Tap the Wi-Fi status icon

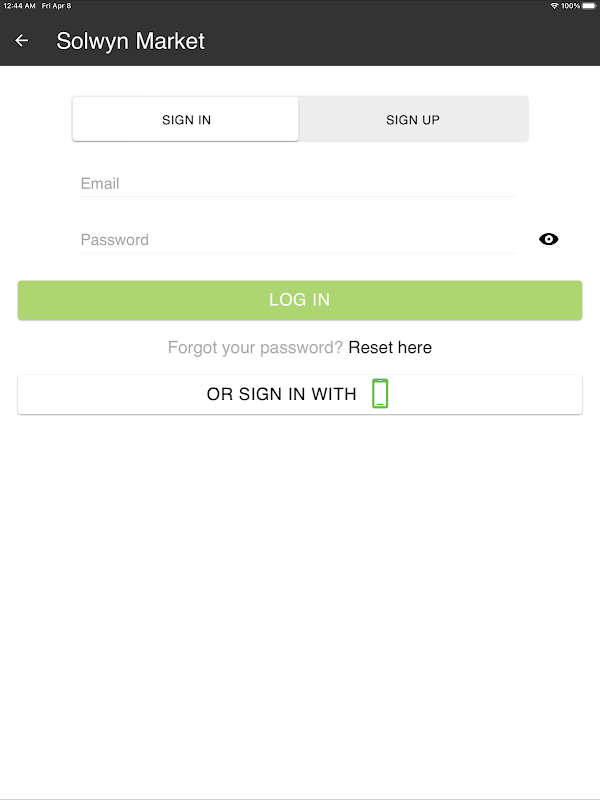coord(554,6)
